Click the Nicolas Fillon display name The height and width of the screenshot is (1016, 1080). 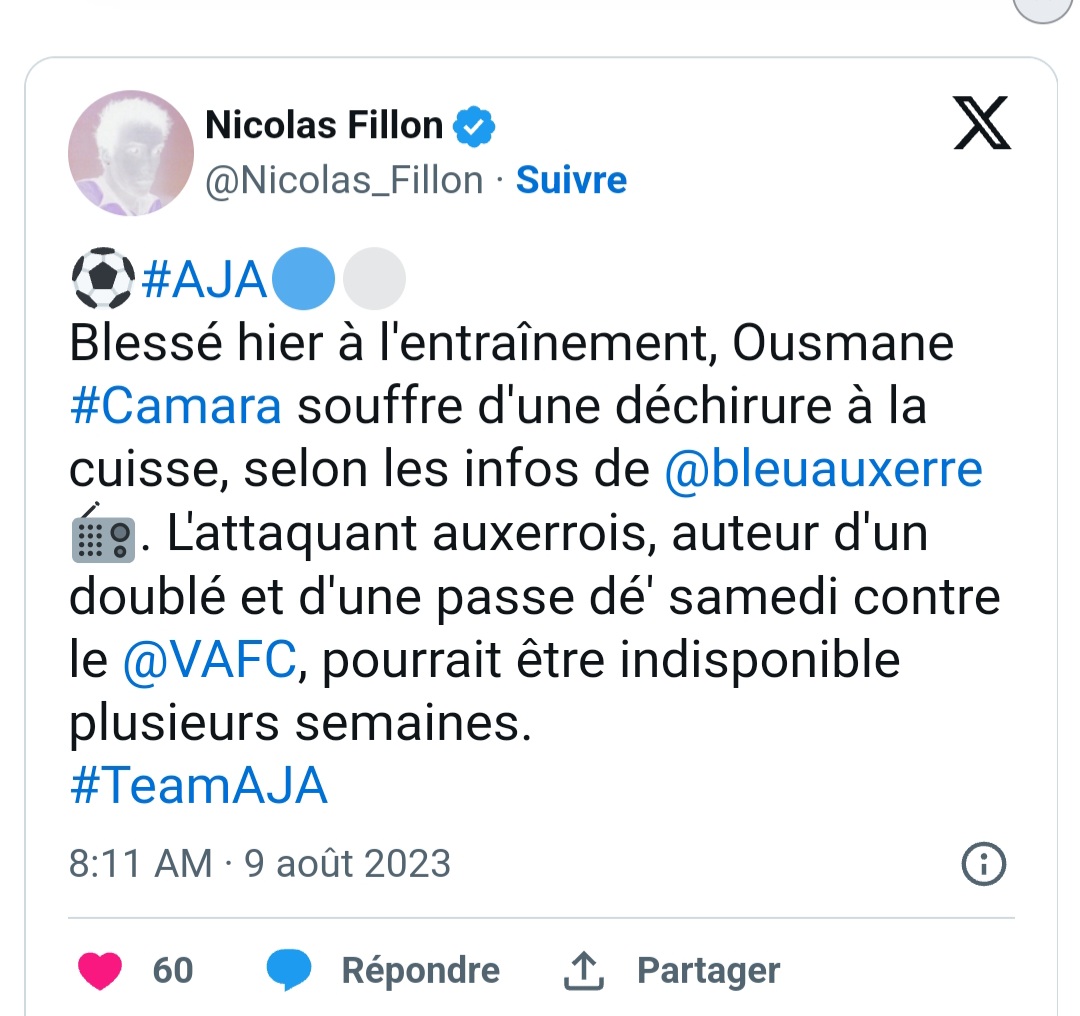(324, 125)
